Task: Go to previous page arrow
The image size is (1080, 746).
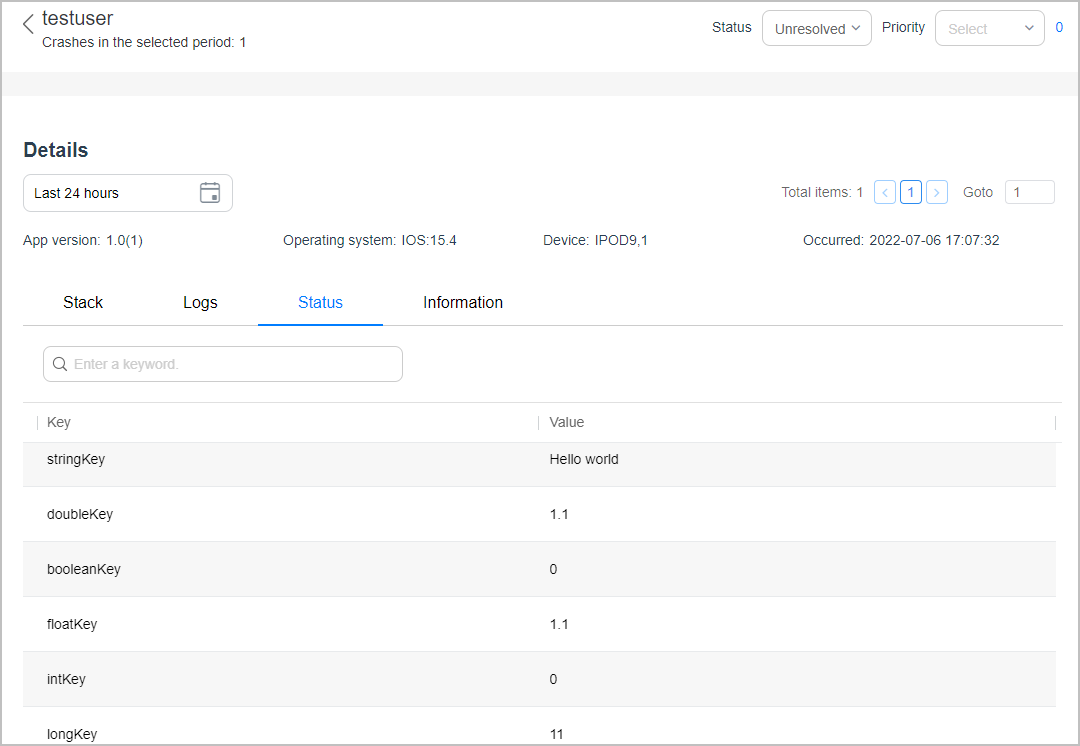Action: click(x=884, y=192)
